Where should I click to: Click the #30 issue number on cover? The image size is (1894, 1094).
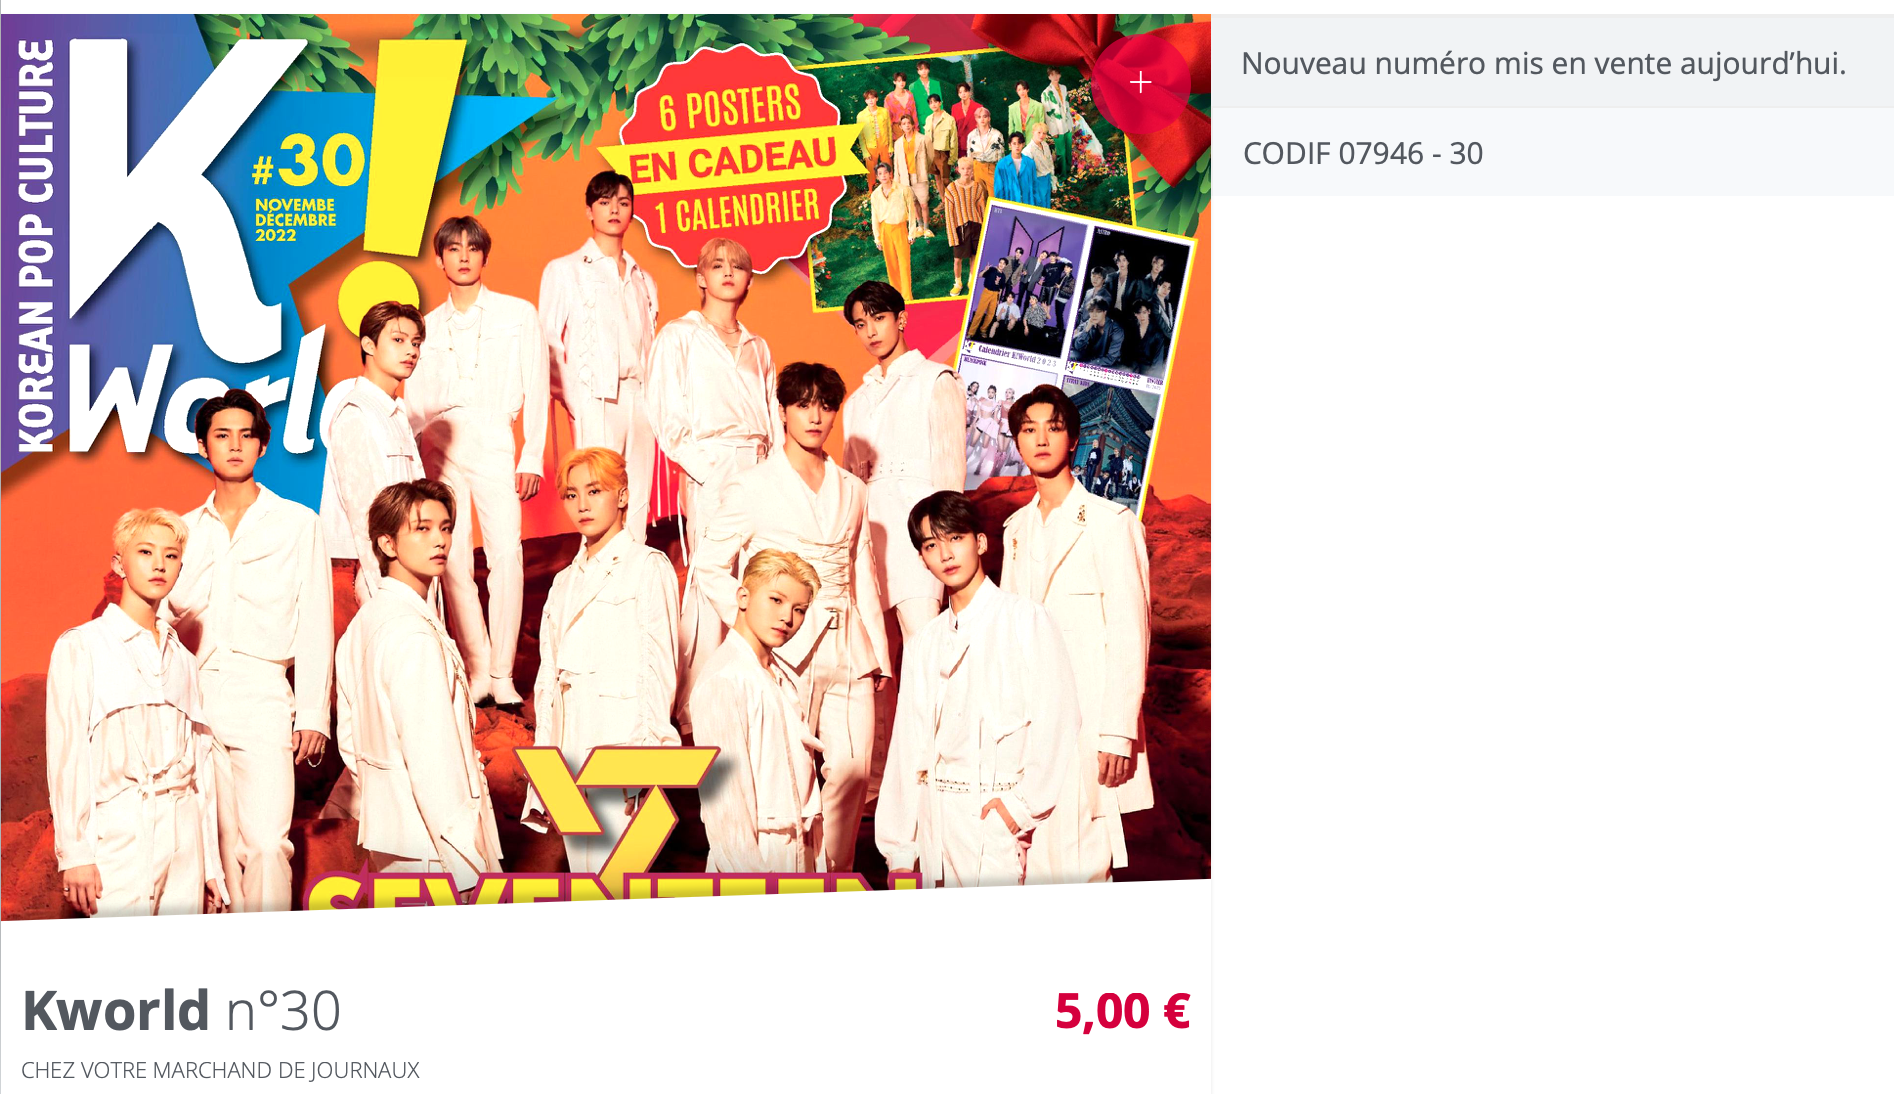(308, 161)
